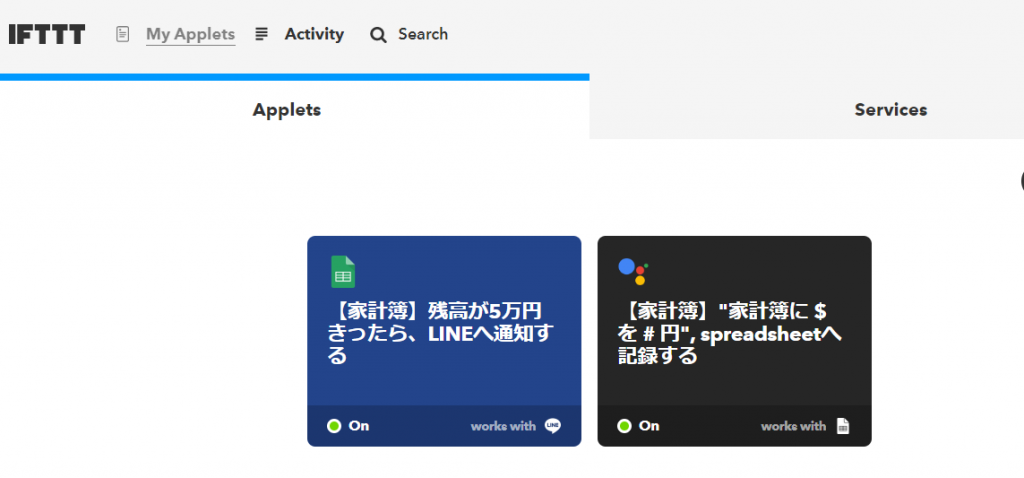Image resolution: width=1024 pixels, height=478 pixels.
Task: Click works with text on black applet
Action: tap(793, 426)
